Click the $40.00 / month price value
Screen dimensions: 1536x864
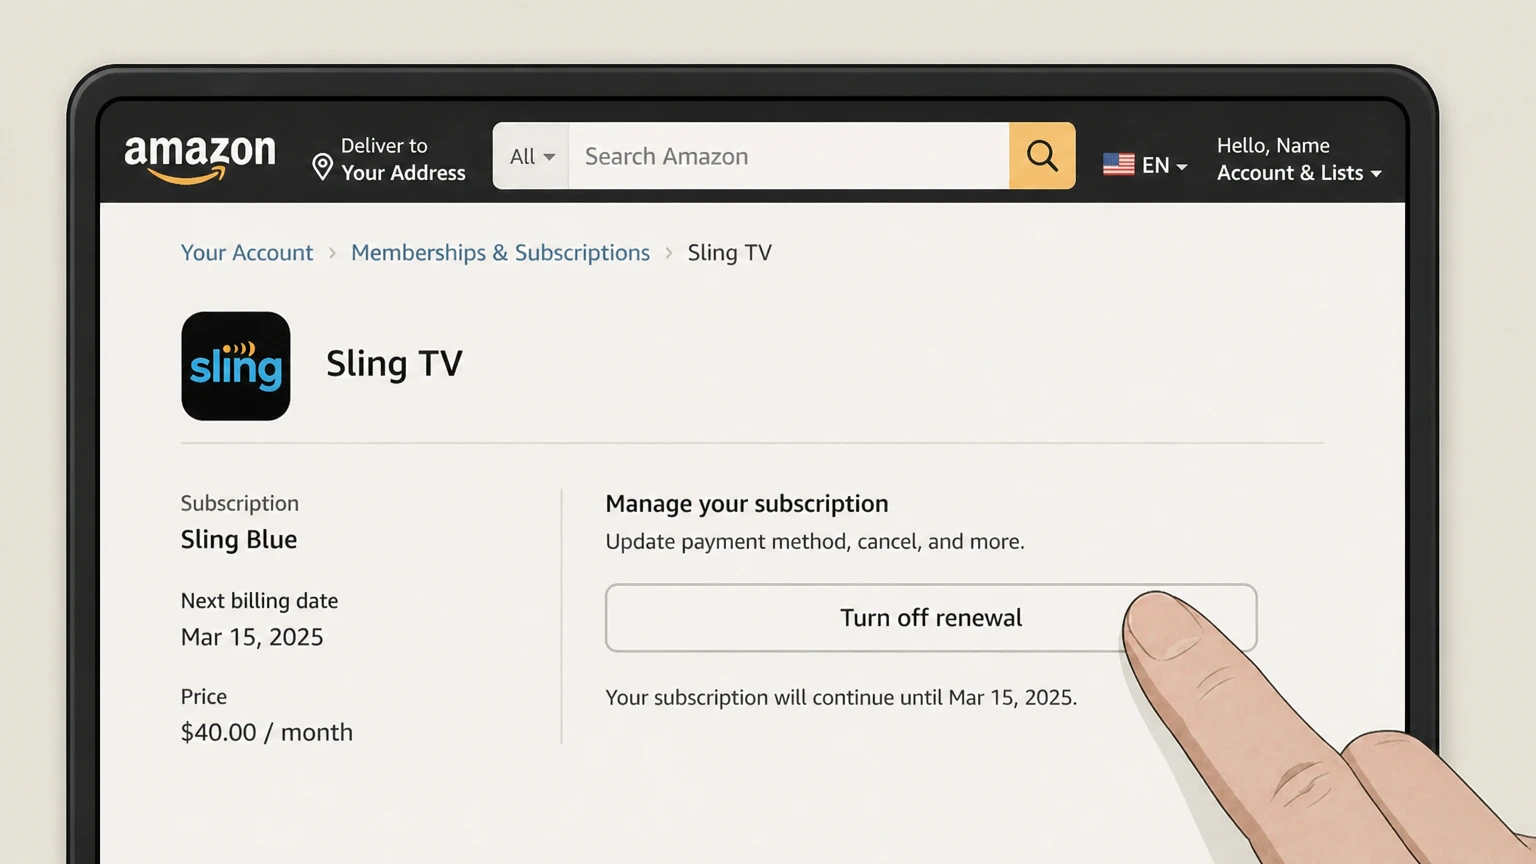(x=267, y=732)
